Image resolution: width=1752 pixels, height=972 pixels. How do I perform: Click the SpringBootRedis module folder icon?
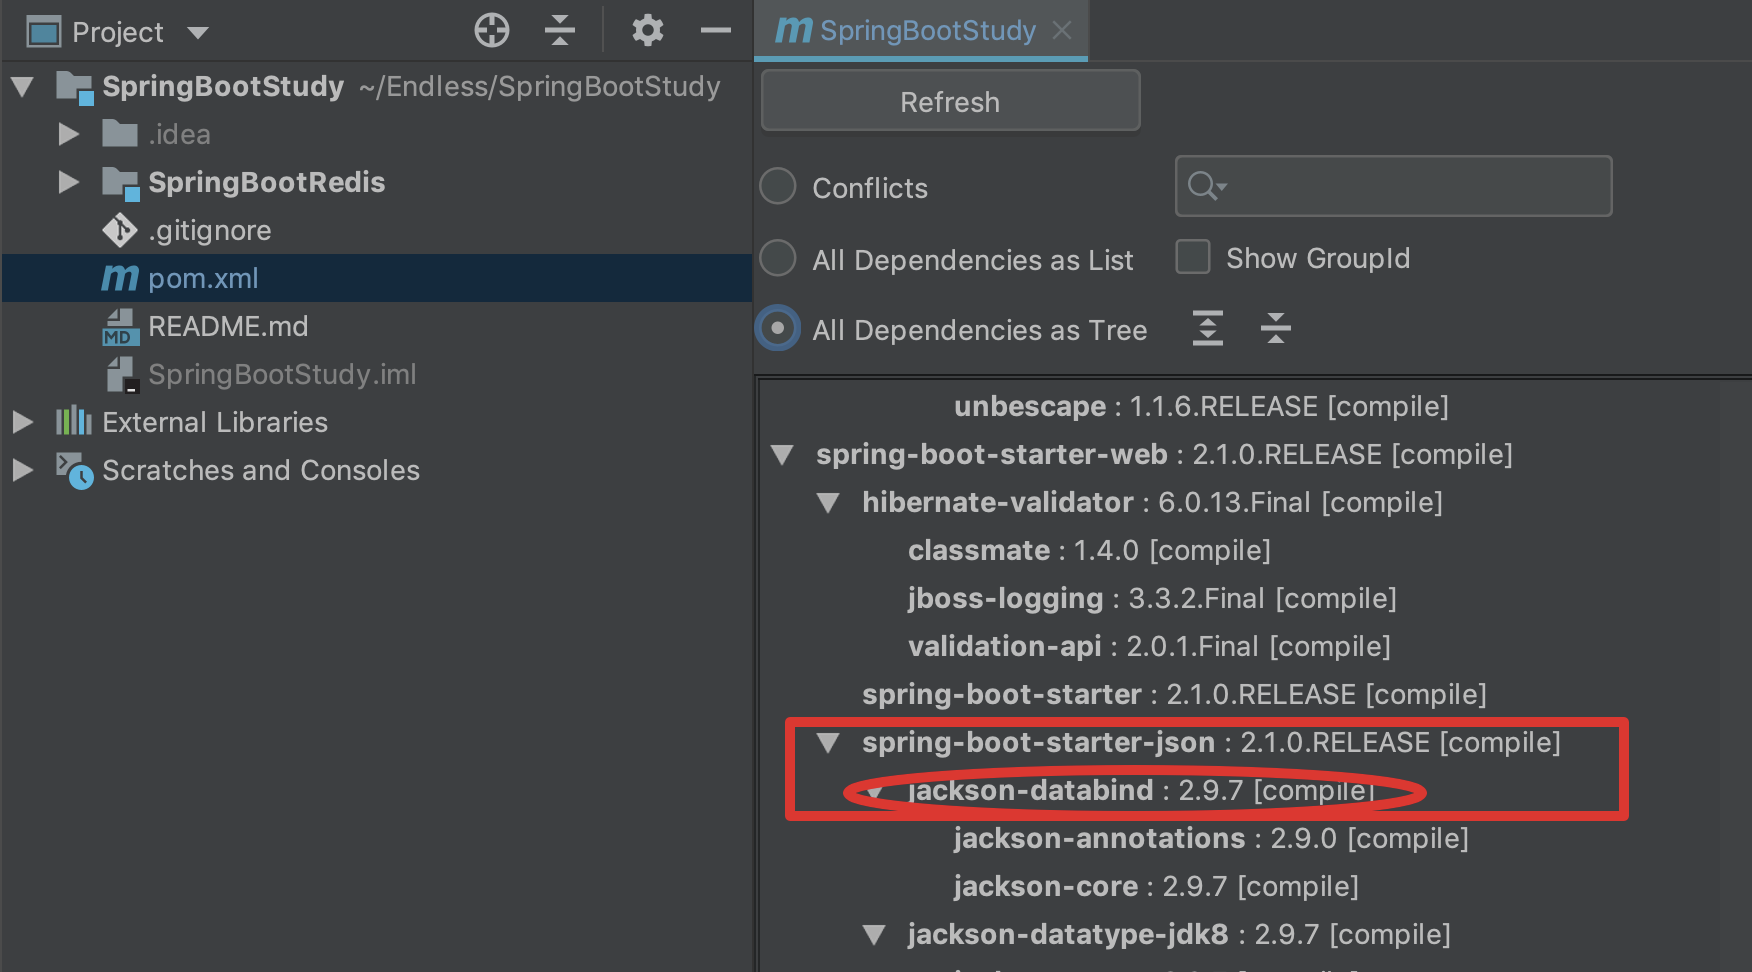121,183
